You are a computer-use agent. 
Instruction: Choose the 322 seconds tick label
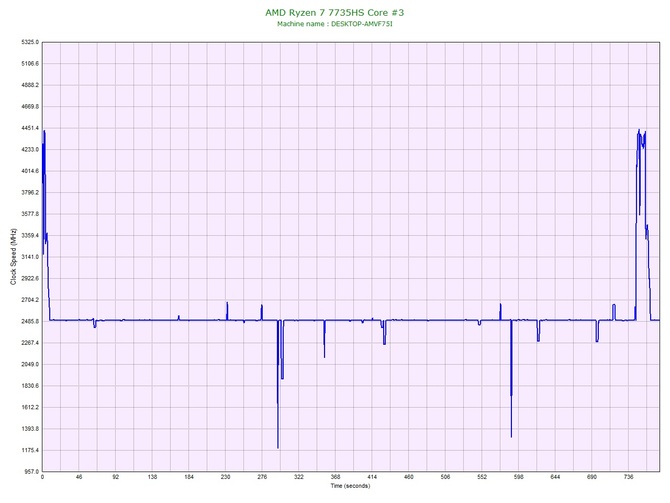(x=299, y=477)
